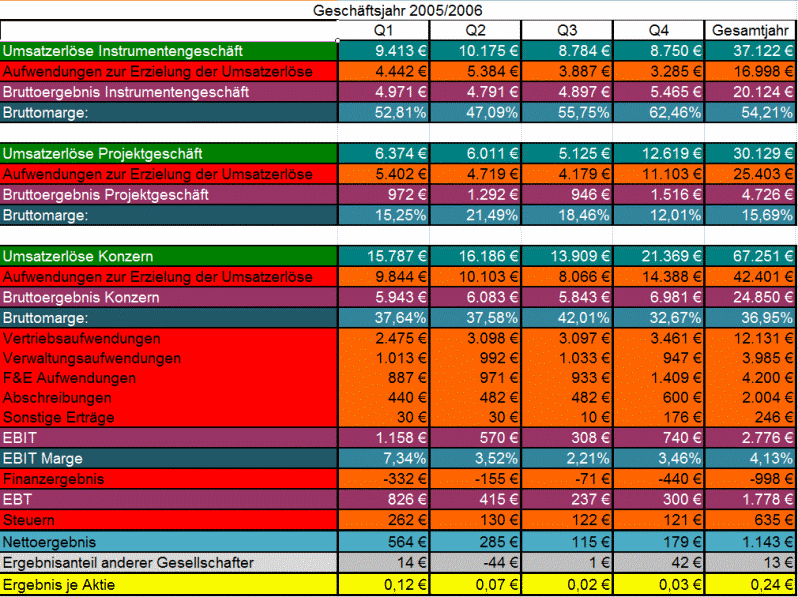Select the Bruttoergebnis Konzern label
This screenshot has width=798, height=597.
click(x=169, y=297)
